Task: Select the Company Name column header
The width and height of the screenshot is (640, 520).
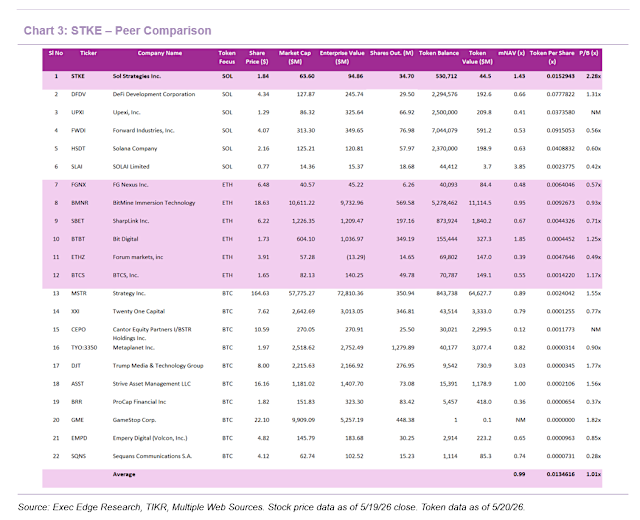Action: (x=160, y=53)
